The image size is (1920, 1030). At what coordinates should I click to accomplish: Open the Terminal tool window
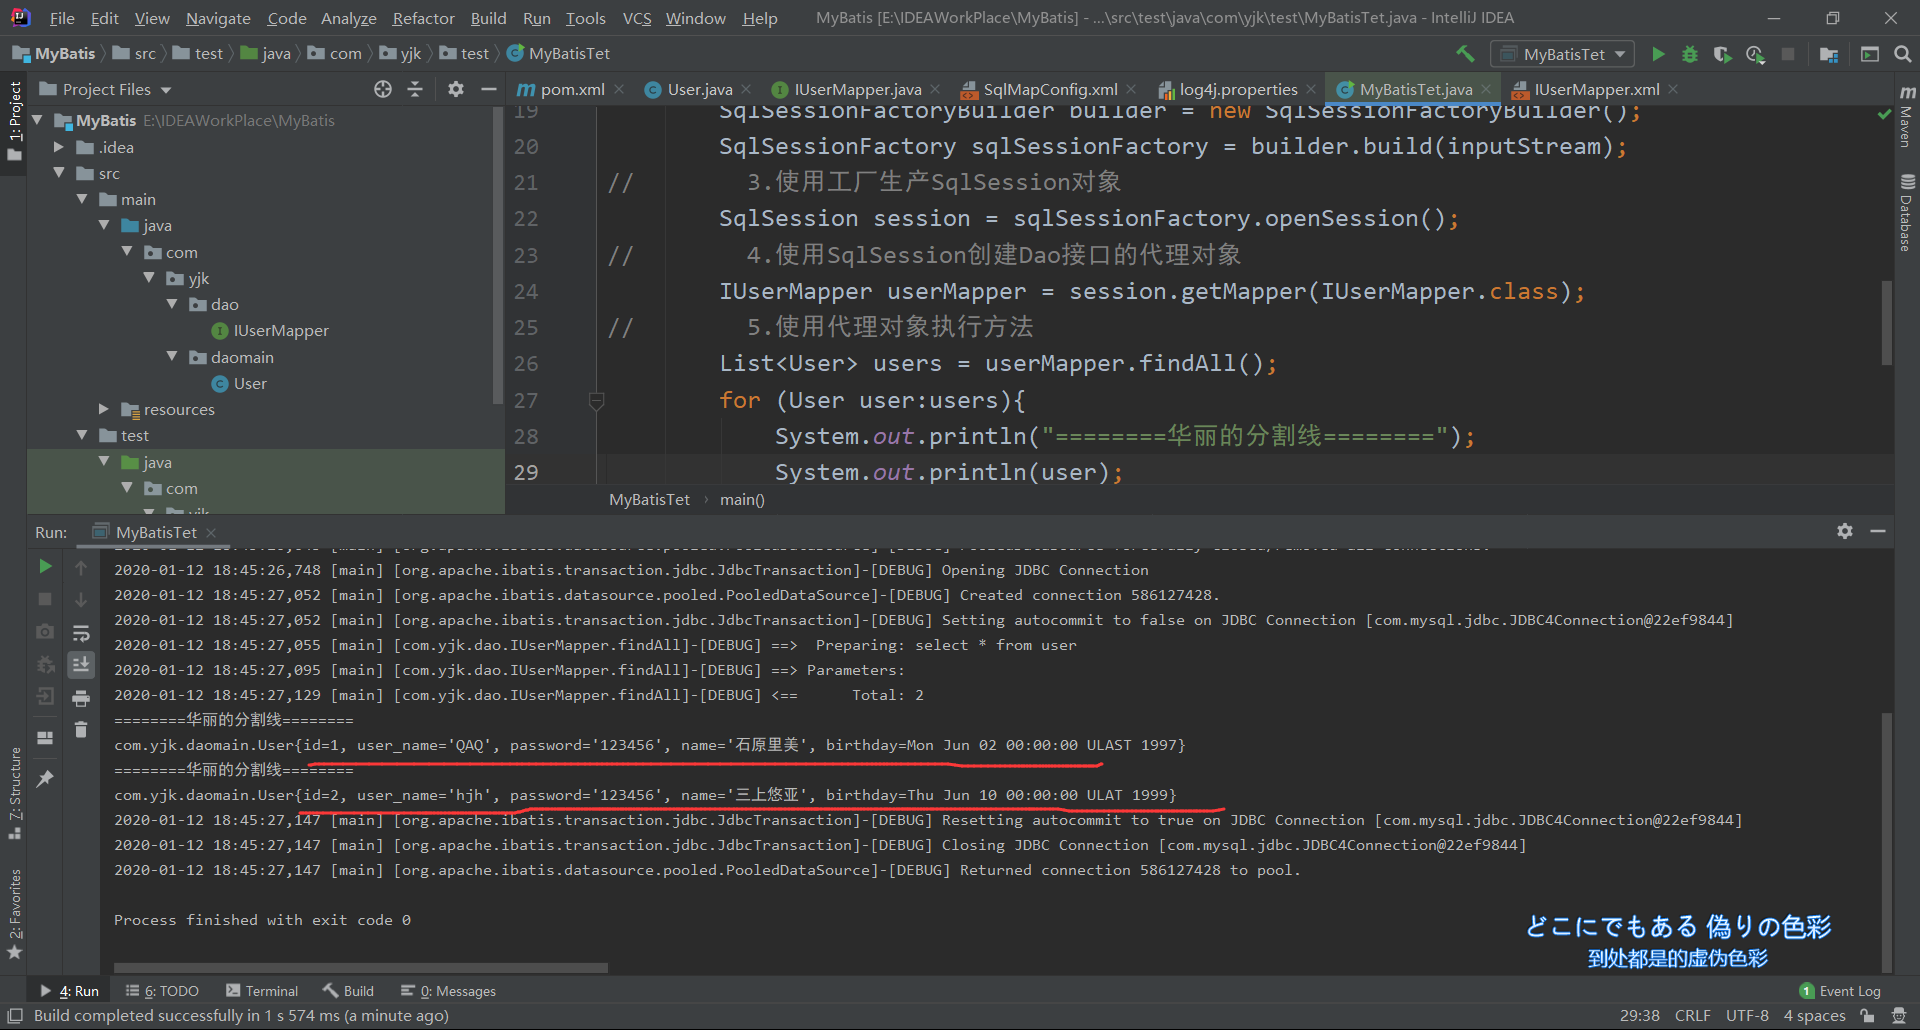click(262, 991)
